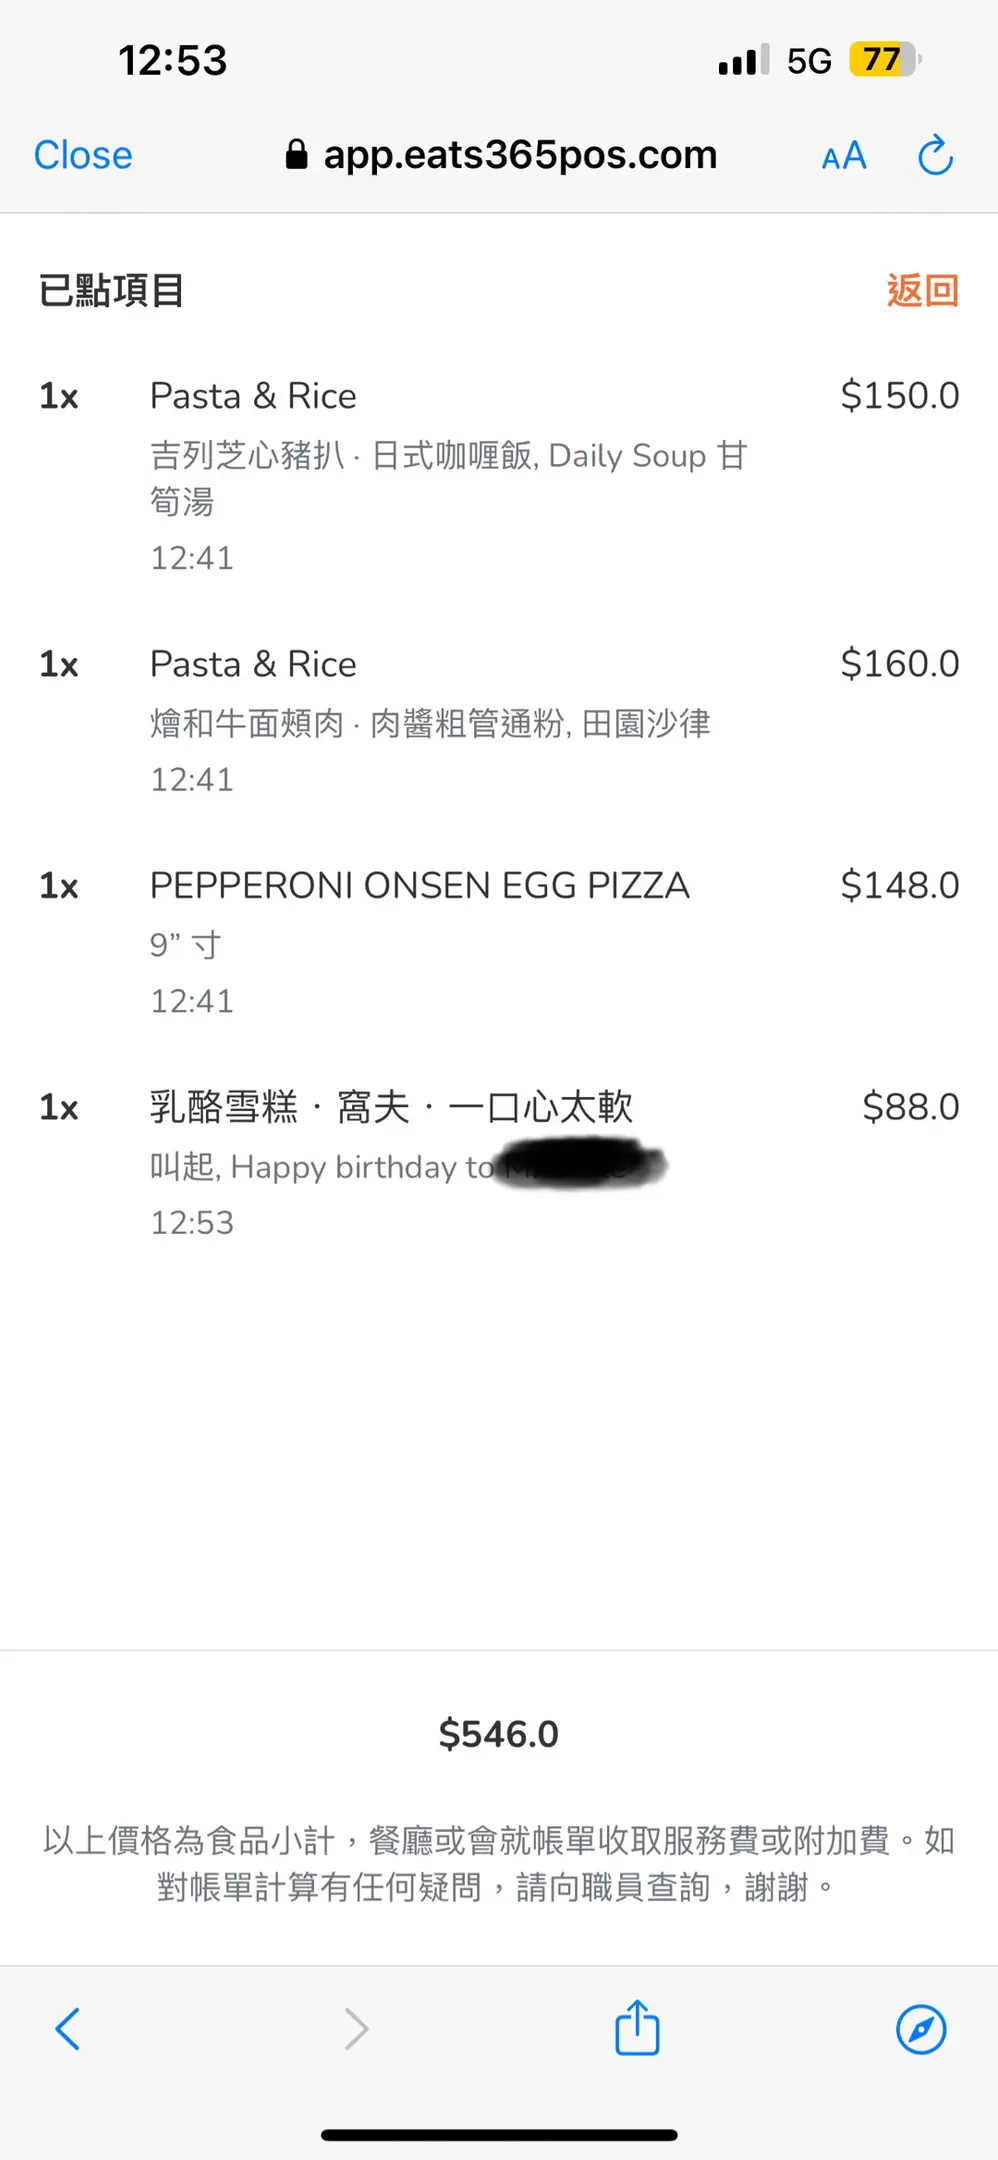Tap the cellular signal bars icon
Image resolution: width=998 pixels, height=2160 pixels.
coord(743,61)
